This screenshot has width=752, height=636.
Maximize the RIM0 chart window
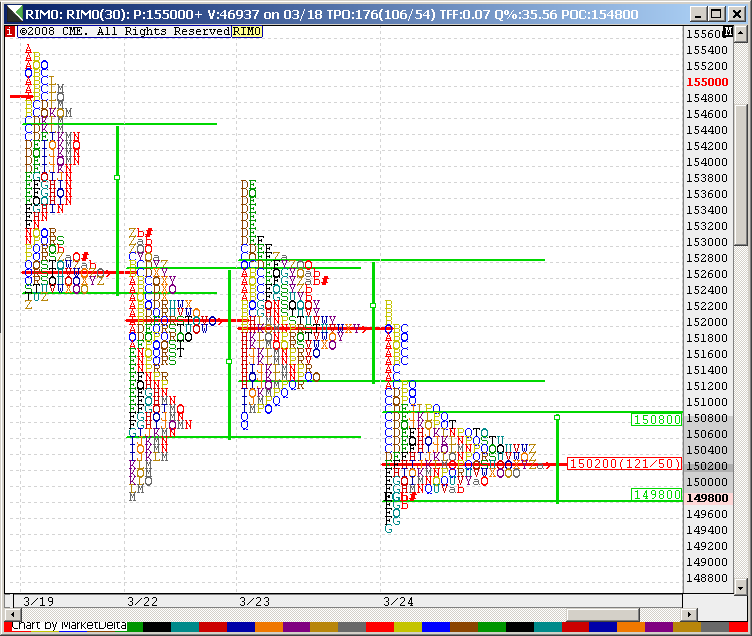click(x=717, y=15)
